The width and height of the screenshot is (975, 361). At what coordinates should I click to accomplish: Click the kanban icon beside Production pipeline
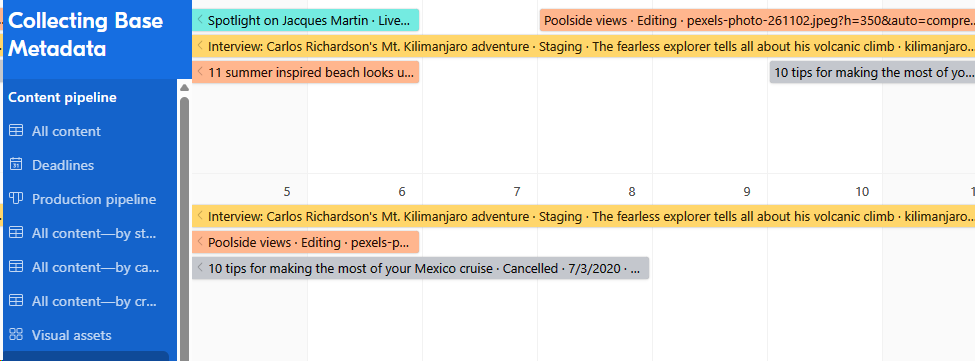pyautogui.click(x=17, y=199)
